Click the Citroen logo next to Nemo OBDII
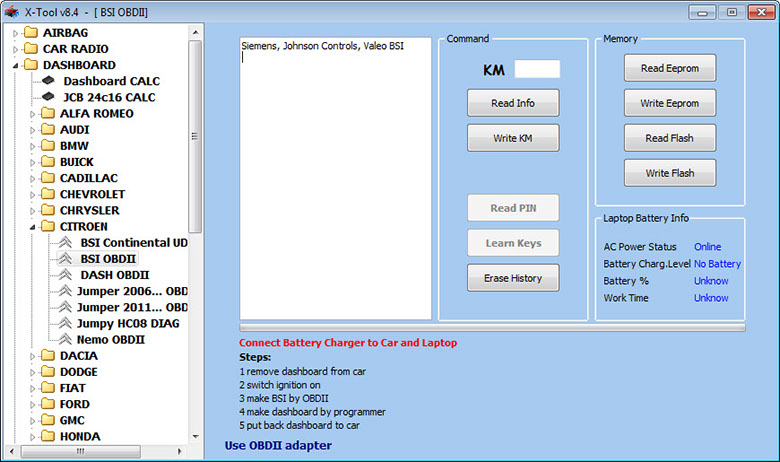This screenshot has width=780, height=462. coord(66,339)
